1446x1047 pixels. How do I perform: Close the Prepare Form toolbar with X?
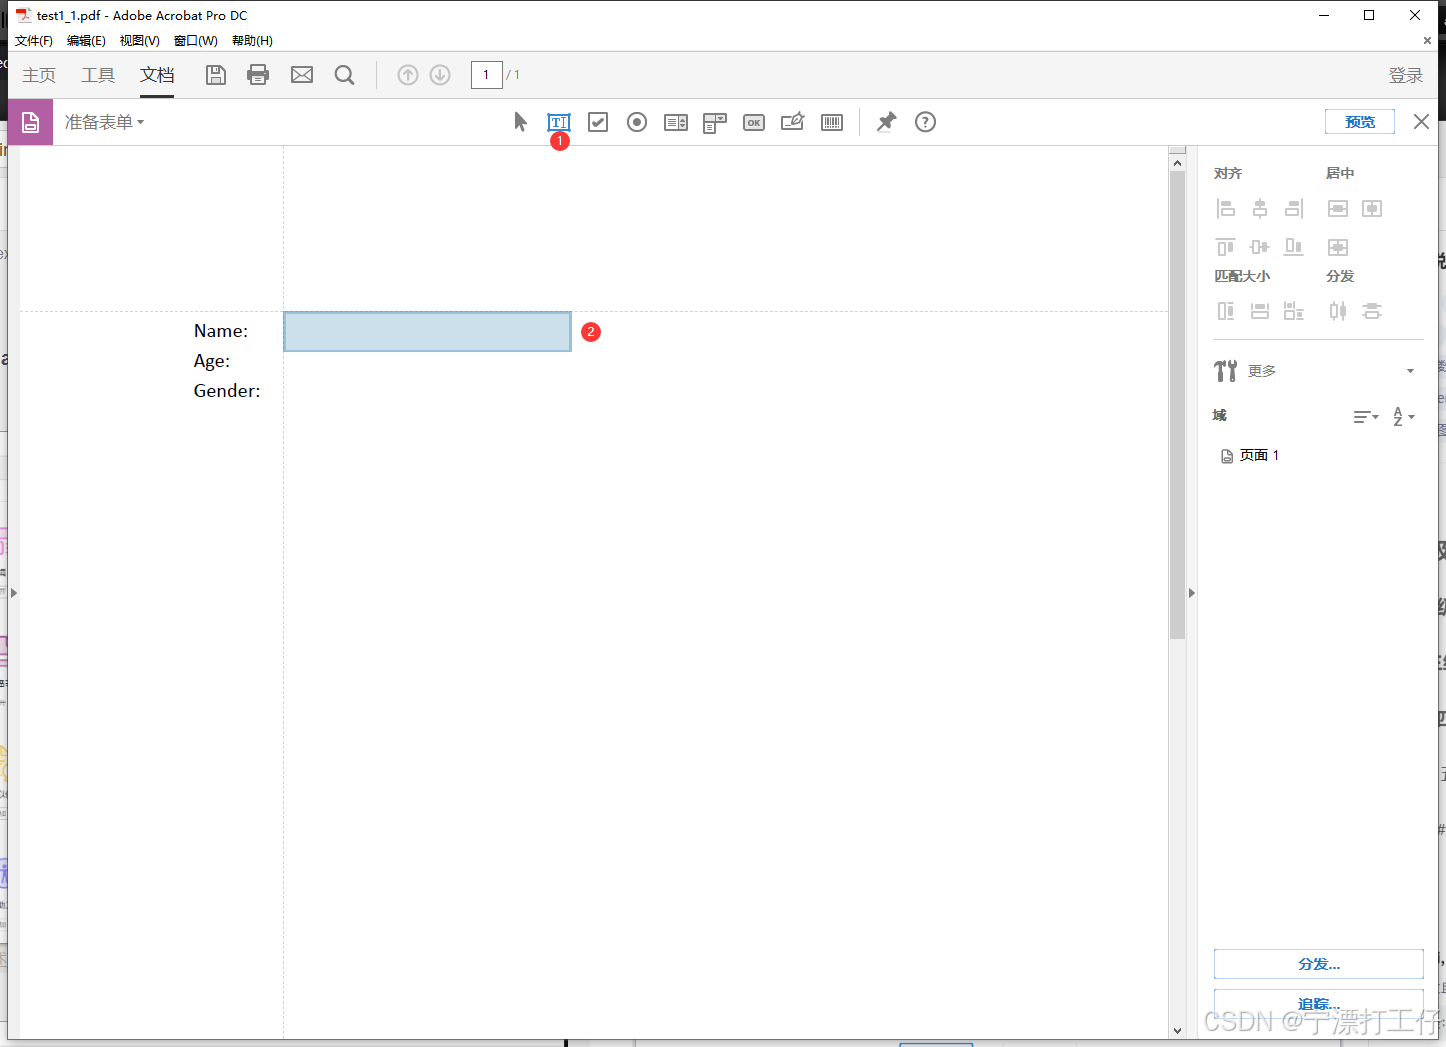(x=1421, y=121)
